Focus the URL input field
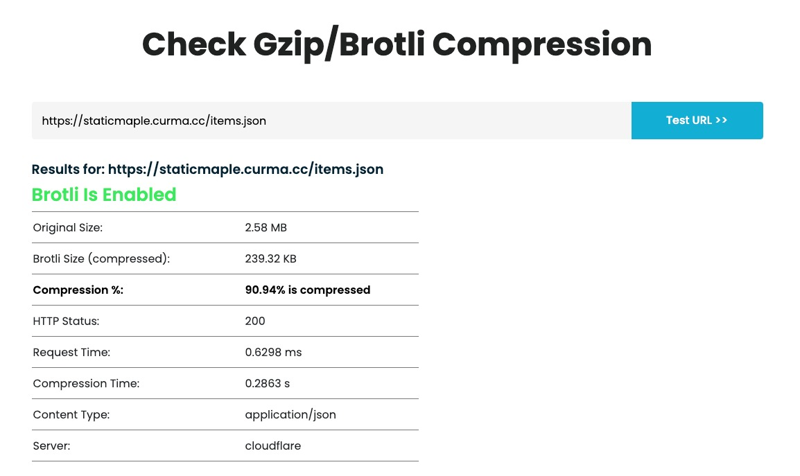Viewport: 800px width, 476px height. 332,120
